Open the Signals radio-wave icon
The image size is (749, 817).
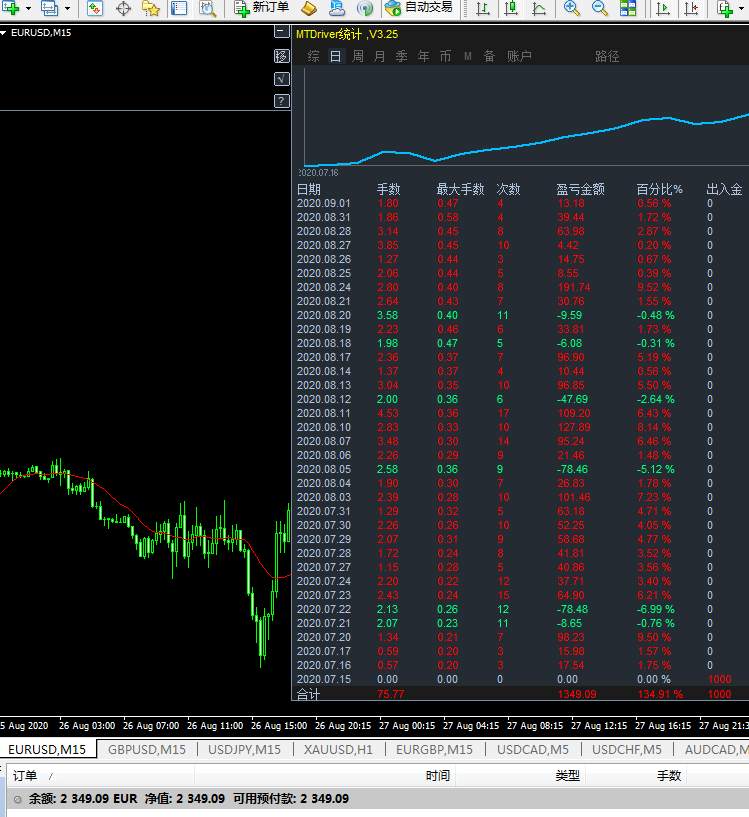(x=365, y=8)
